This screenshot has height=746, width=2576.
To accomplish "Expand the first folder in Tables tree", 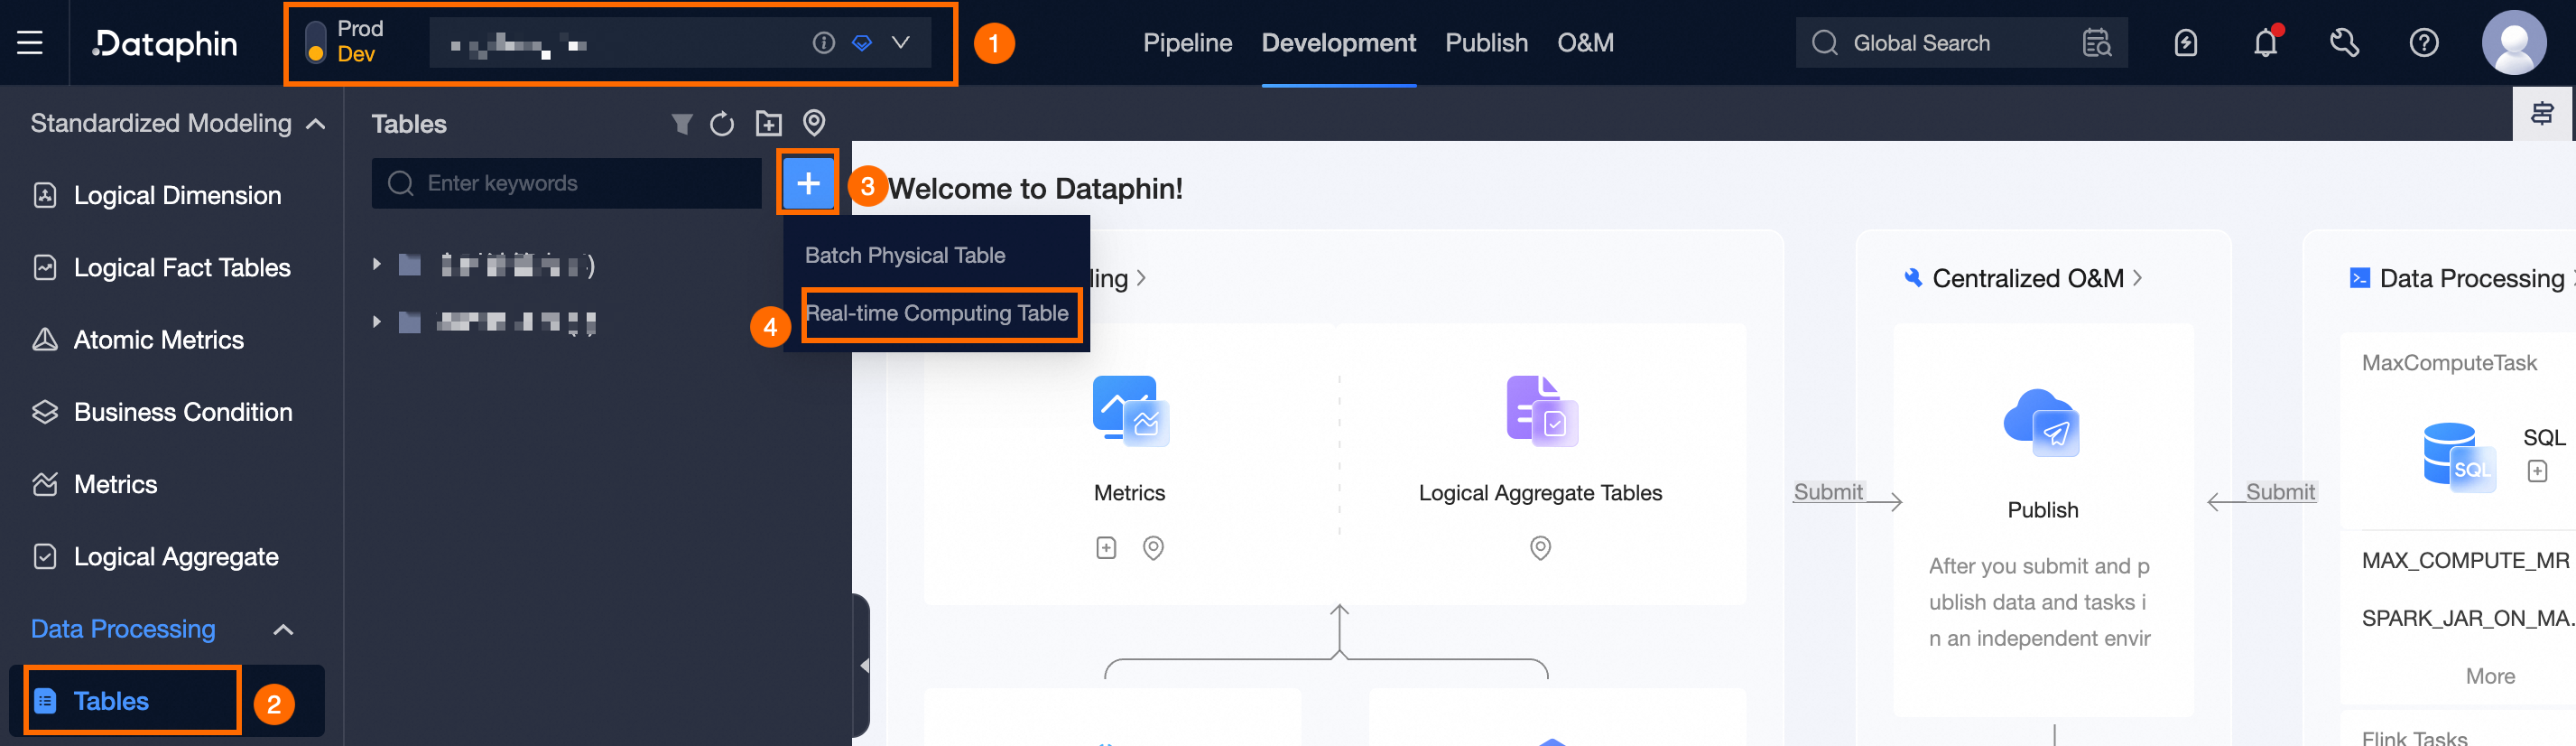I will click(376, 265).
